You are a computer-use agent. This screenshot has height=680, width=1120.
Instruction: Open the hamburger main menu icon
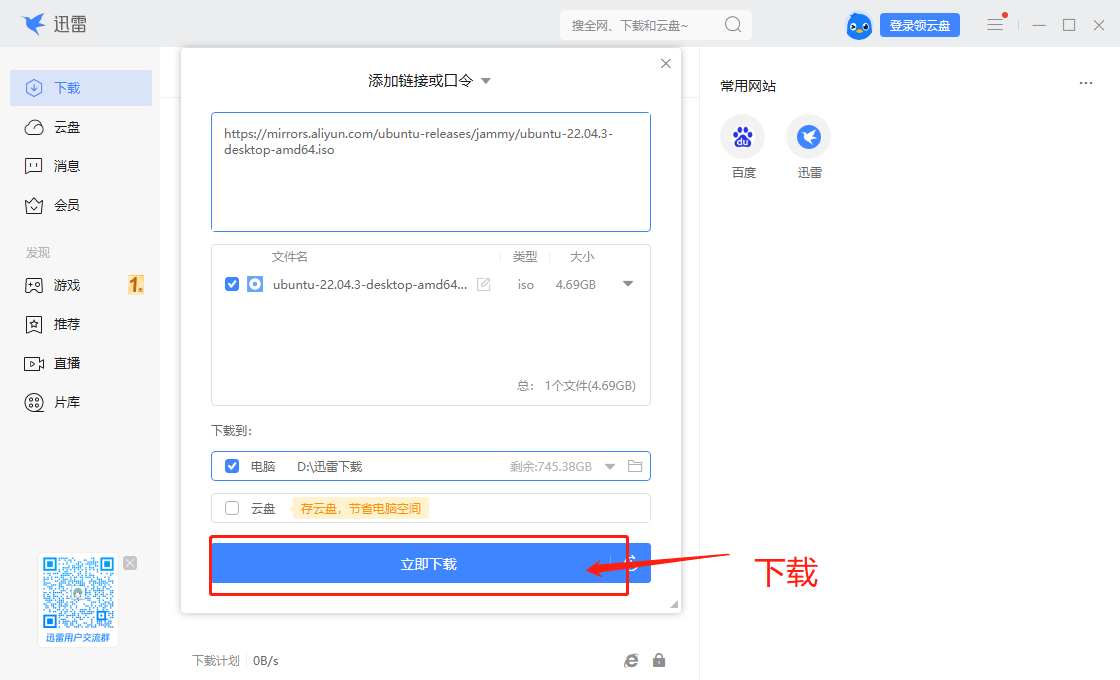(x=995, y=25)
